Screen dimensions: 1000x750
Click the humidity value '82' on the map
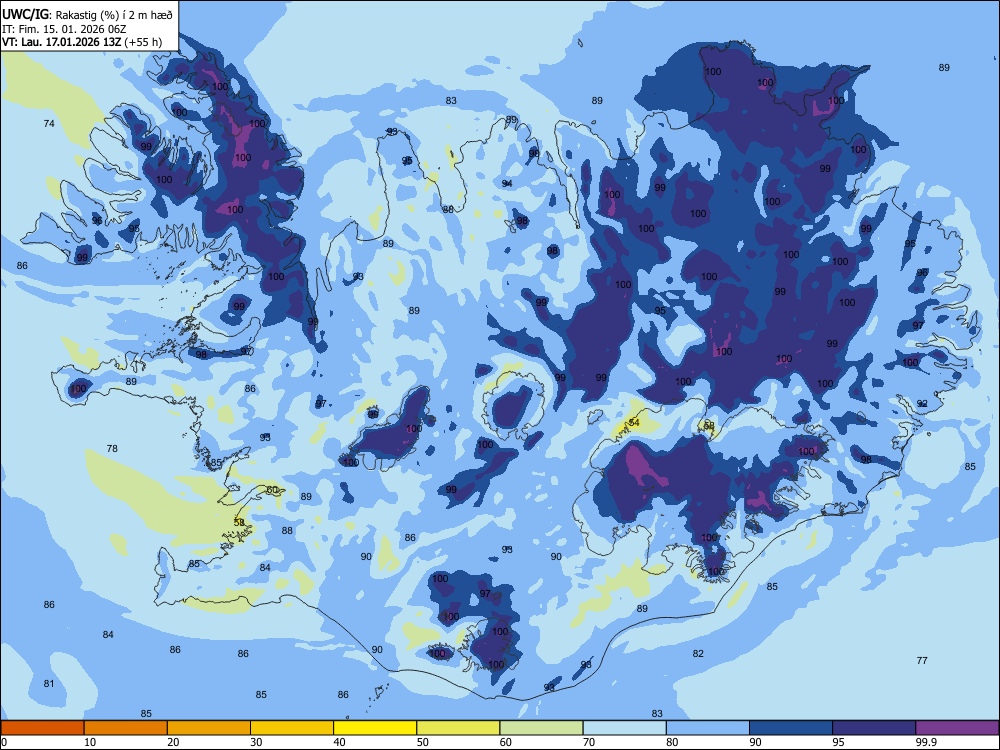pos(698,653)
